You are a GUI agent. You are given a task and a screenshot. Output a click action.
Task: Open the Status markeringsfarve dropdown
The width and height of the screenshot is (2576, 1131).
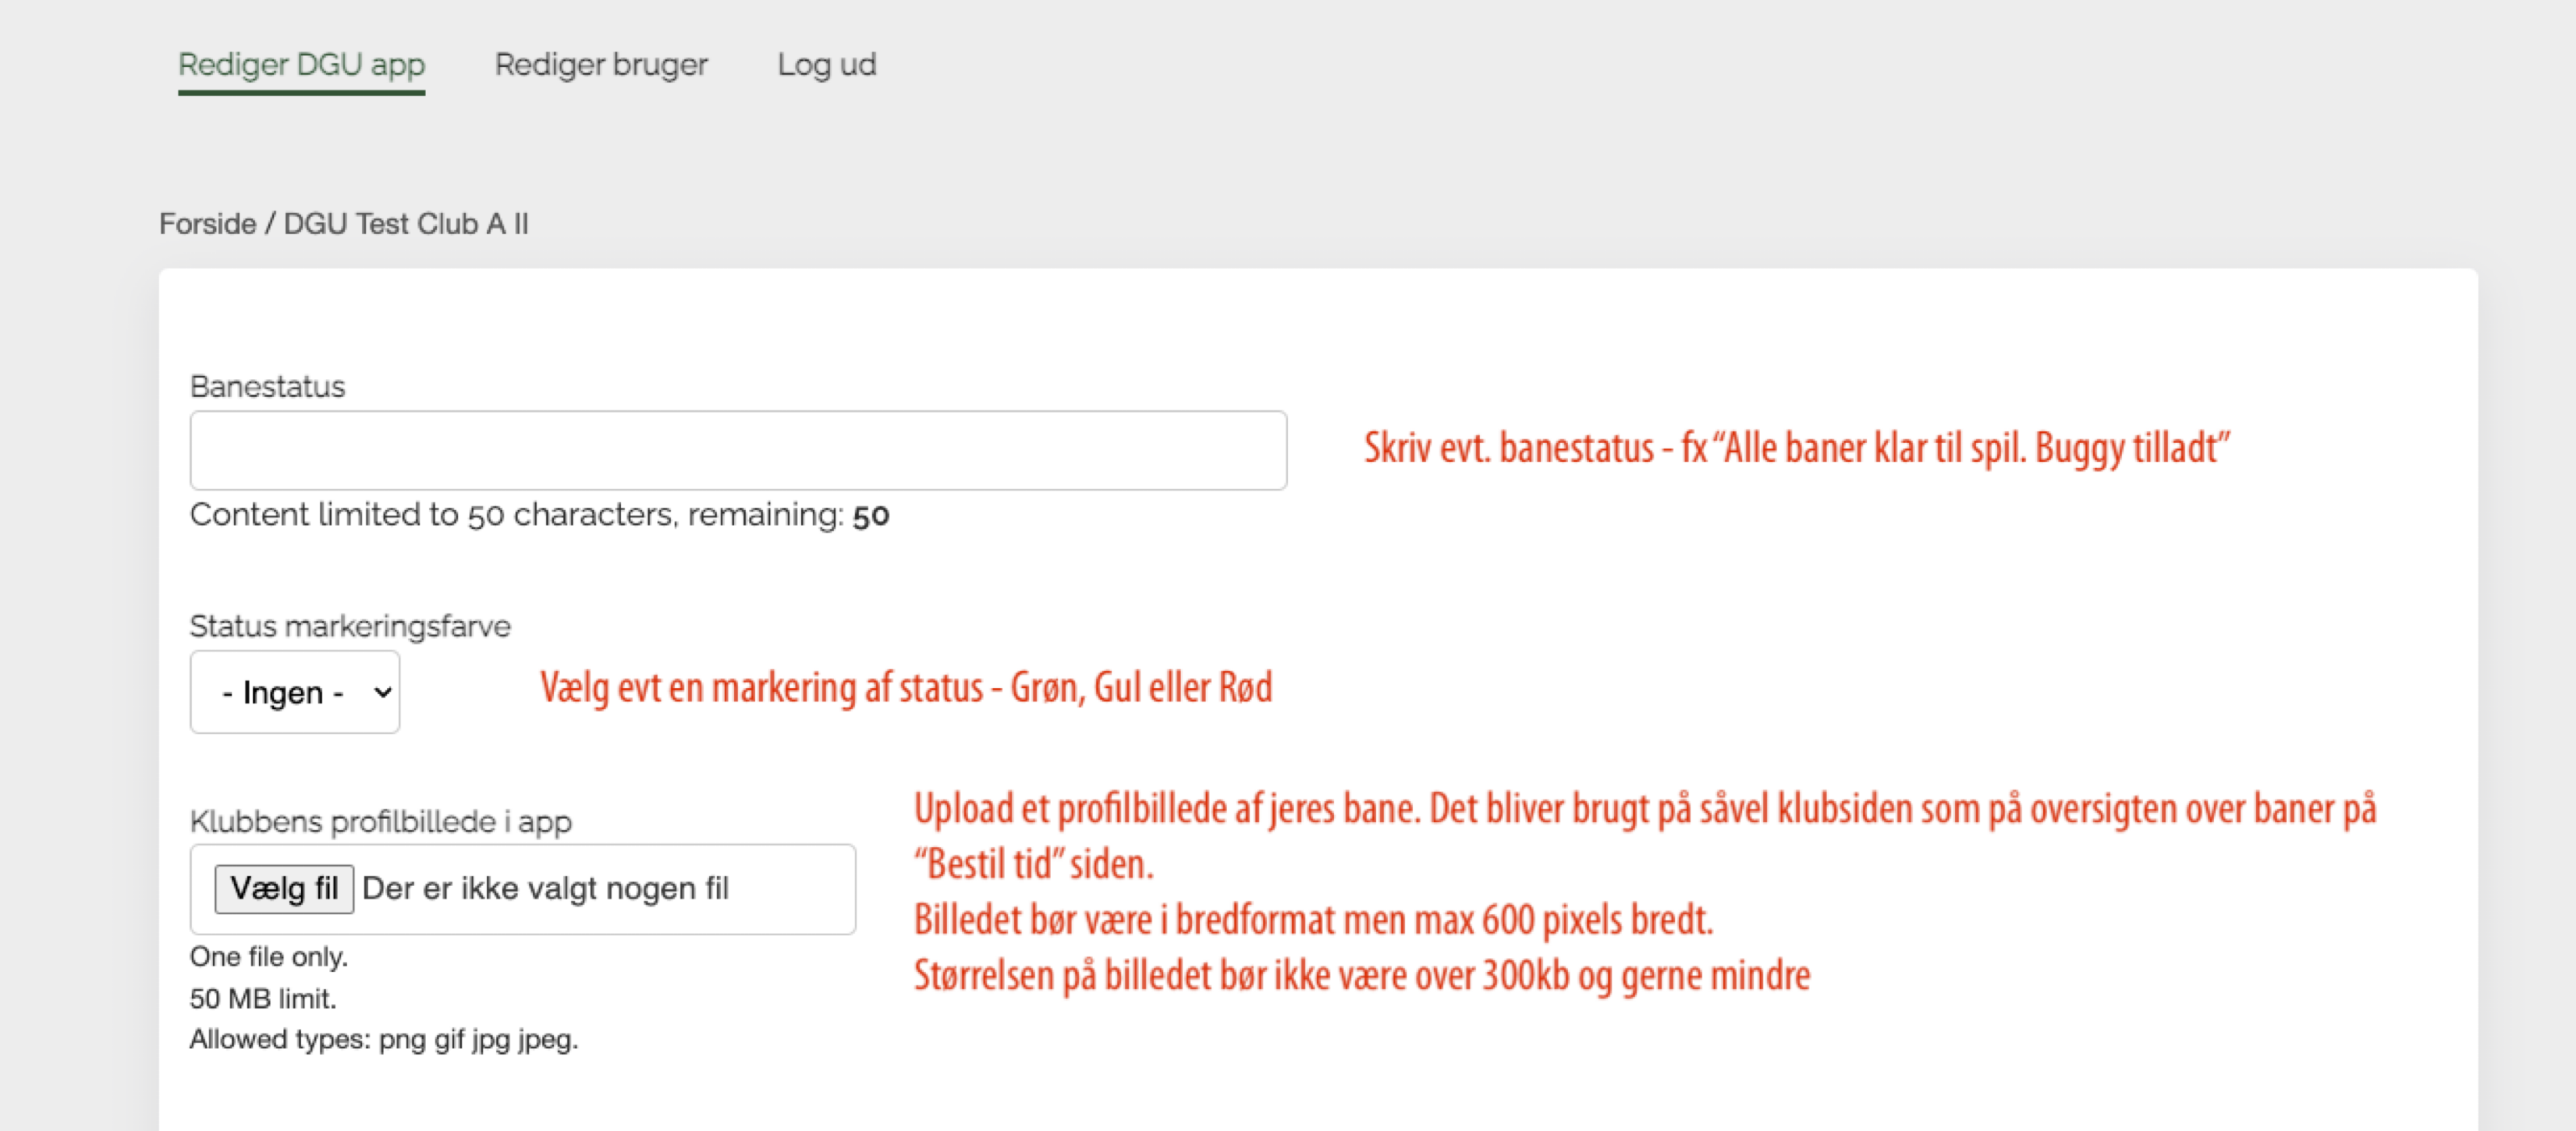click(294, 692)
